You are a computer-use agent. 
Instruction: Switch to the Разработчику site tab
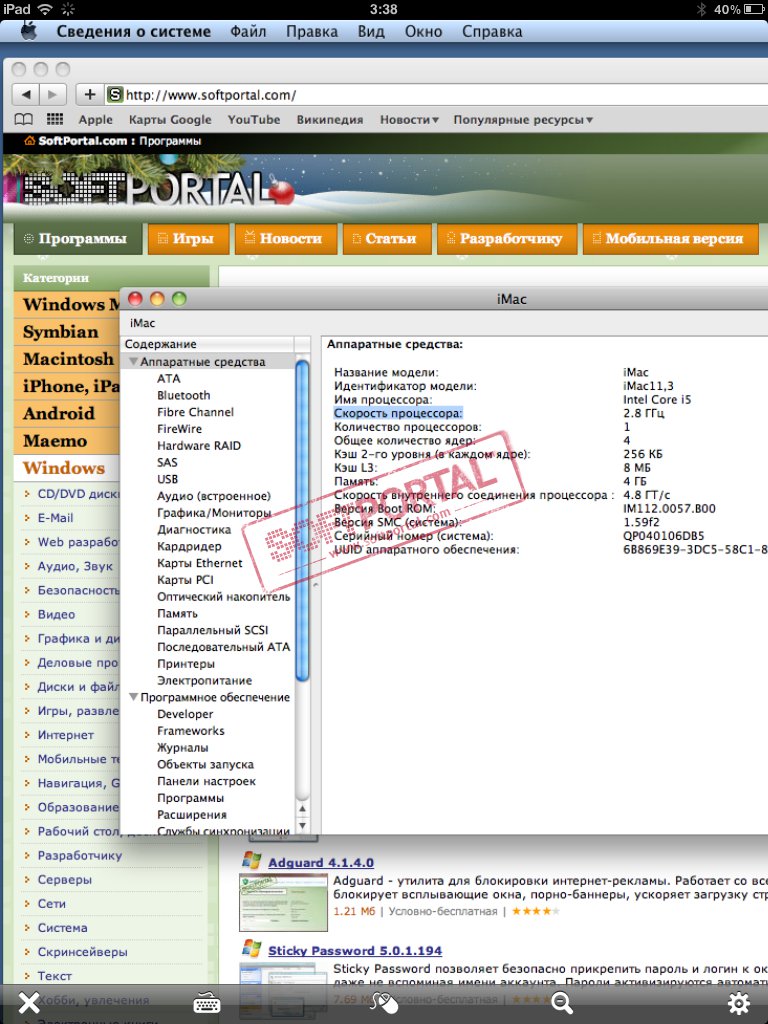(507, 239)
